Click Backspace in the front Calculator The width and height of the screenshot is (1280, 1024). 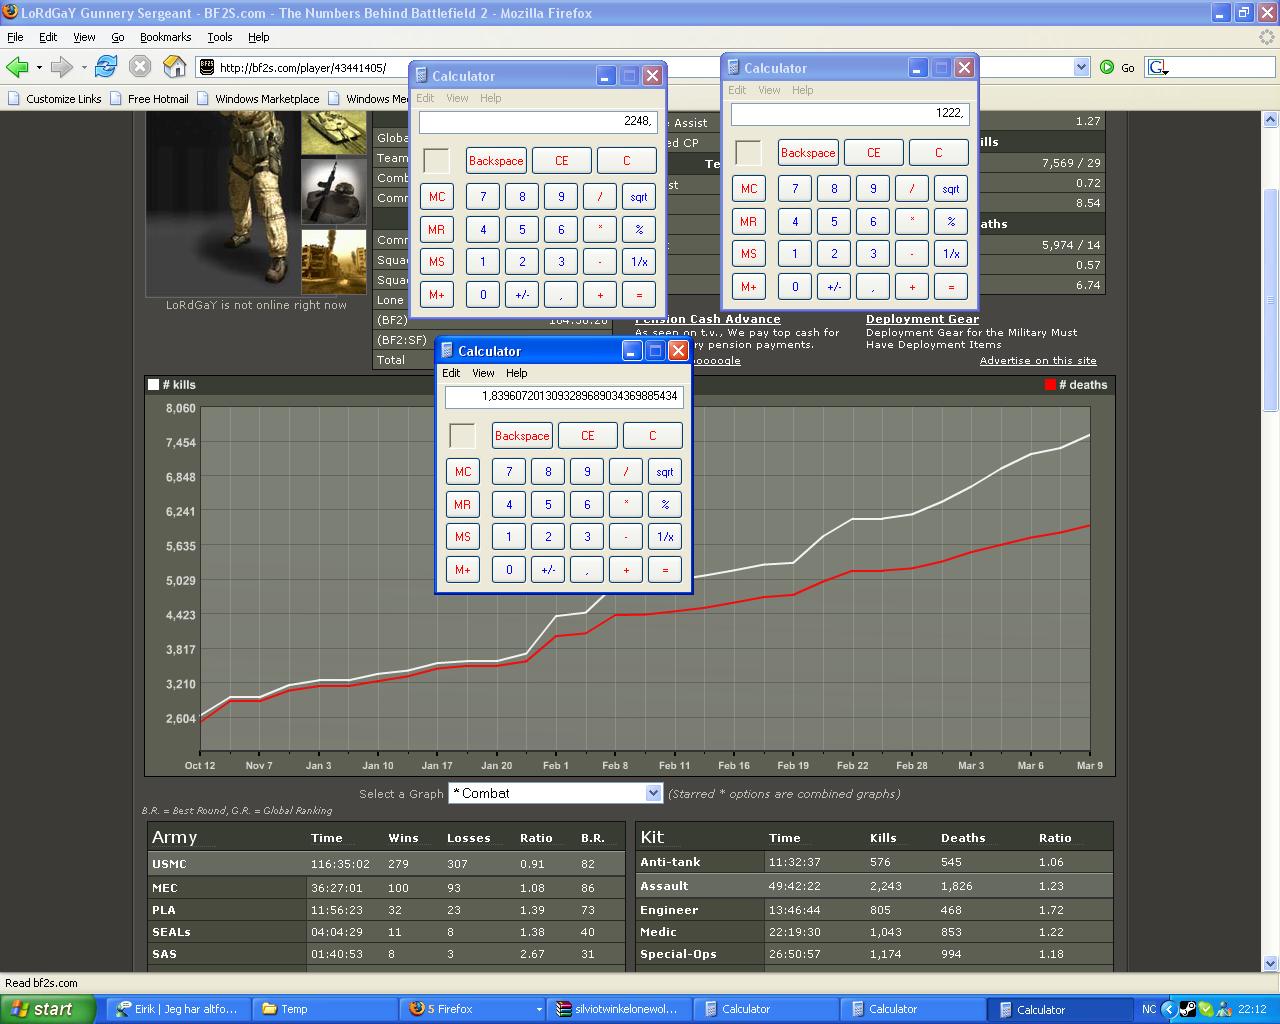coord(522,436)
